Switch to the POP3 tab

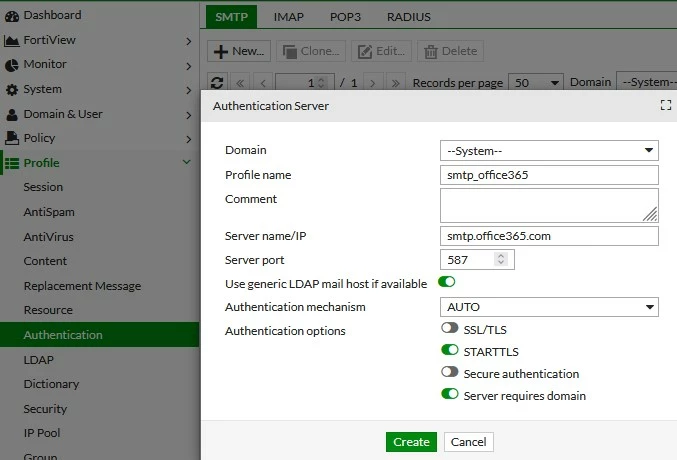[345, 17]
